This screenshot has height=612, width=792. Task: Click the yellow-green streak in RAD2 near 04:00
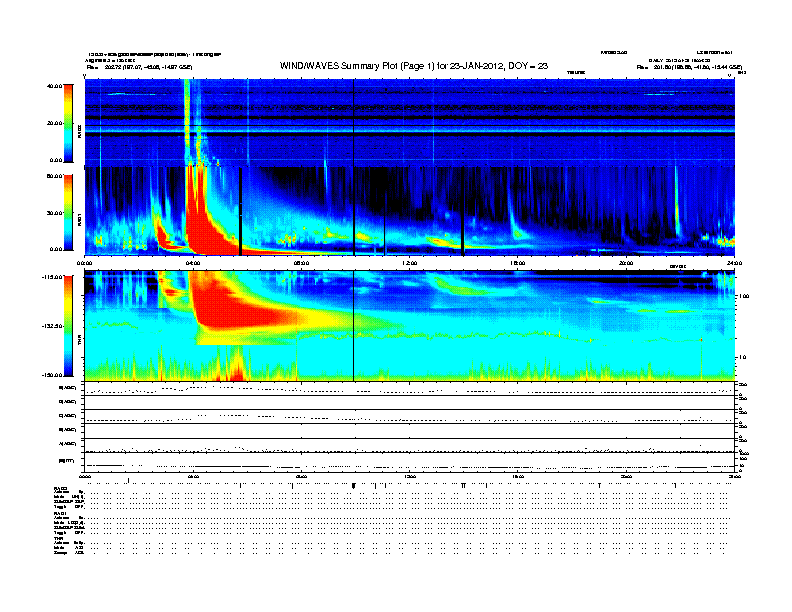pos(187,121)
